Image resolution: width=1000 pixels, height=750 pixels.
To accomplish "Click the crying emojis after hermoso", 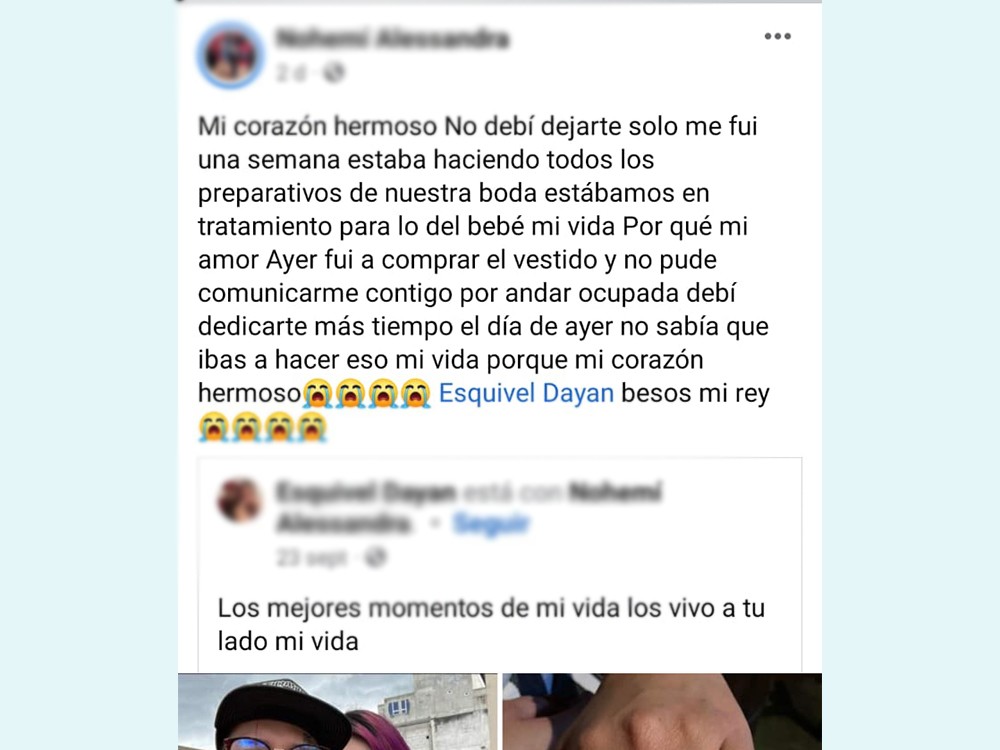I will [x=367, y=393].
